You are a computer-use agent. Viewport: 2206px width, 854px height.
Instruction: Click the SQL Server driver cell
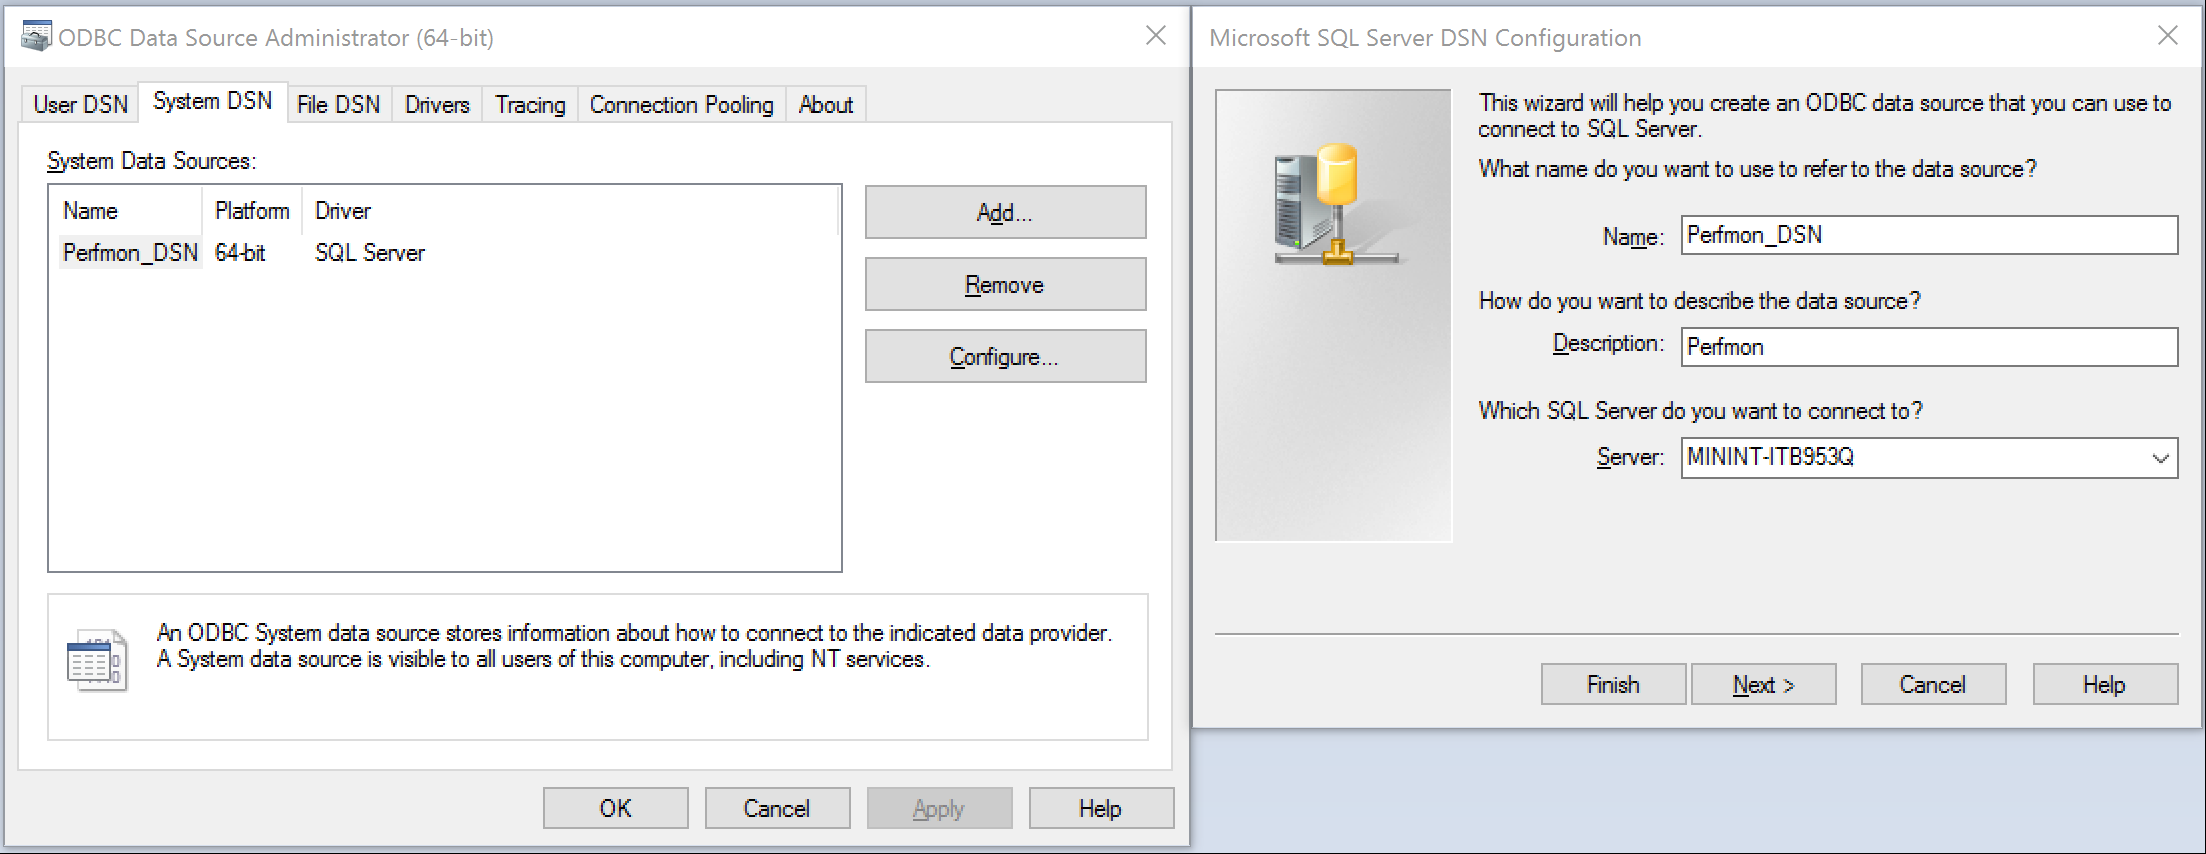(370, 253)
